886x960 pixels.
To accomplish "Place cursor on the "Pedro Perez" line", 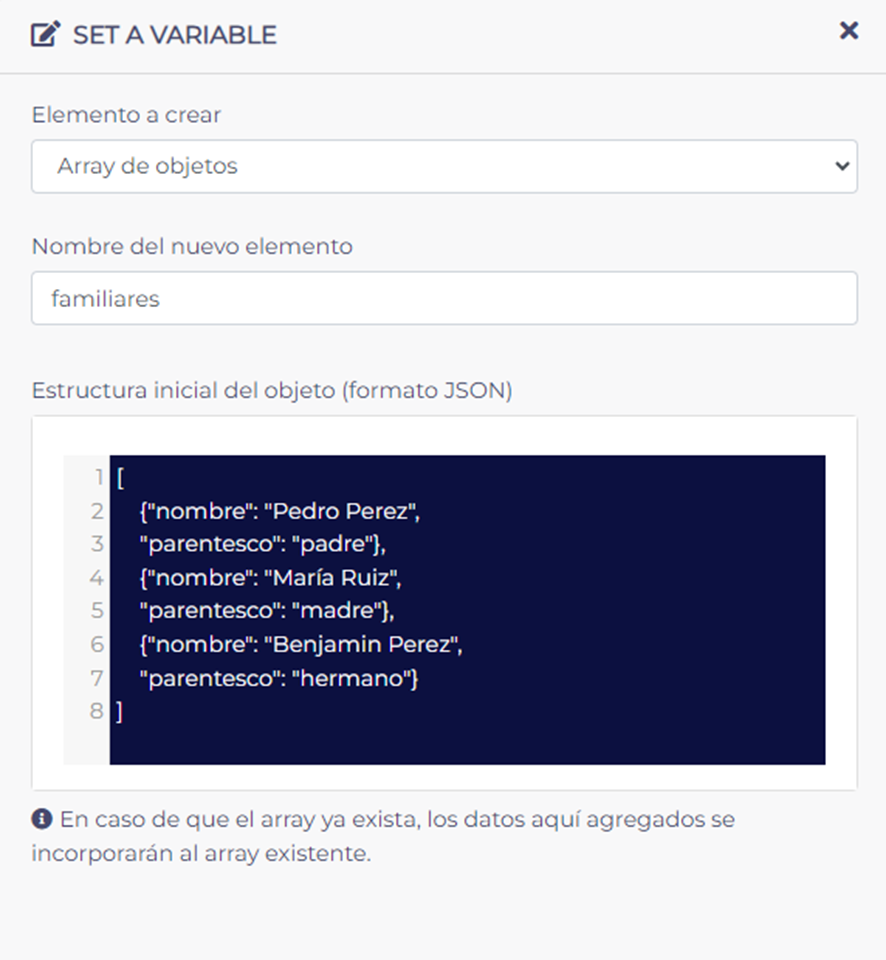I will coord(281,512).
